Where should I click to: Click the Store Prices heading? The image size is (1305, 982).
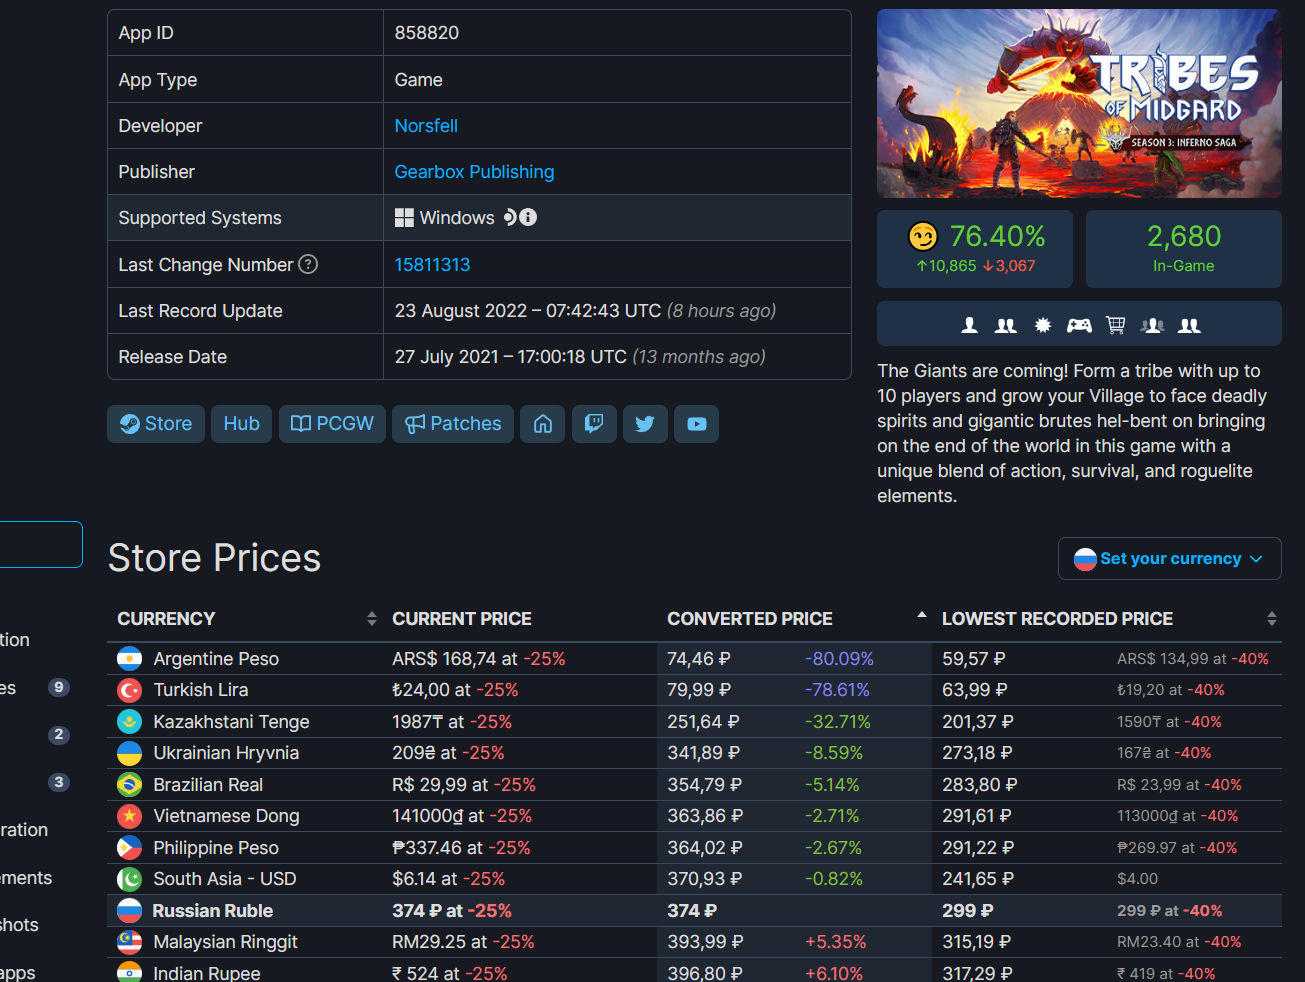click(214, 558)
